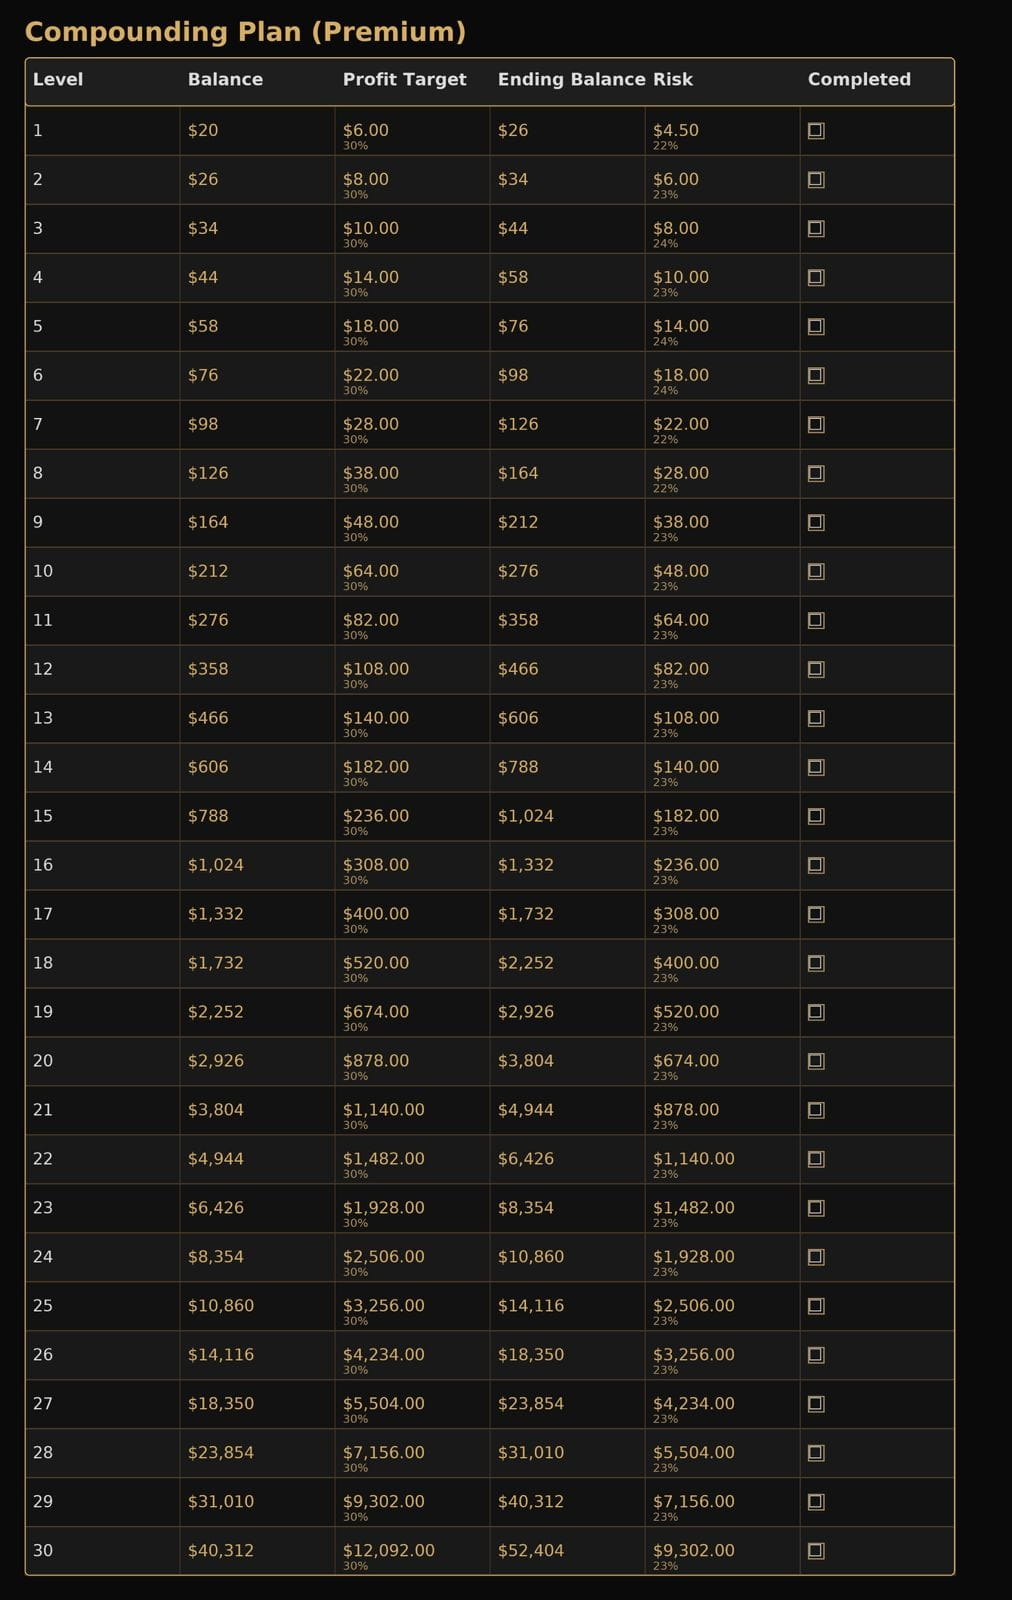Tick the Completed checkbox for Level 5

tap(816, 327)
